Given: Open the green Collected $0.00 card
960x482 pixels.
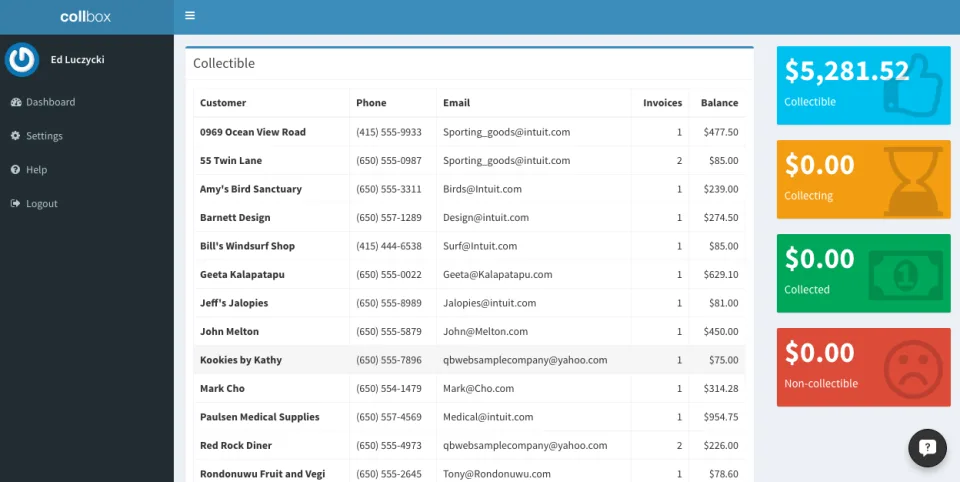Looking at the screenshot, I should [x=864, y=273].
